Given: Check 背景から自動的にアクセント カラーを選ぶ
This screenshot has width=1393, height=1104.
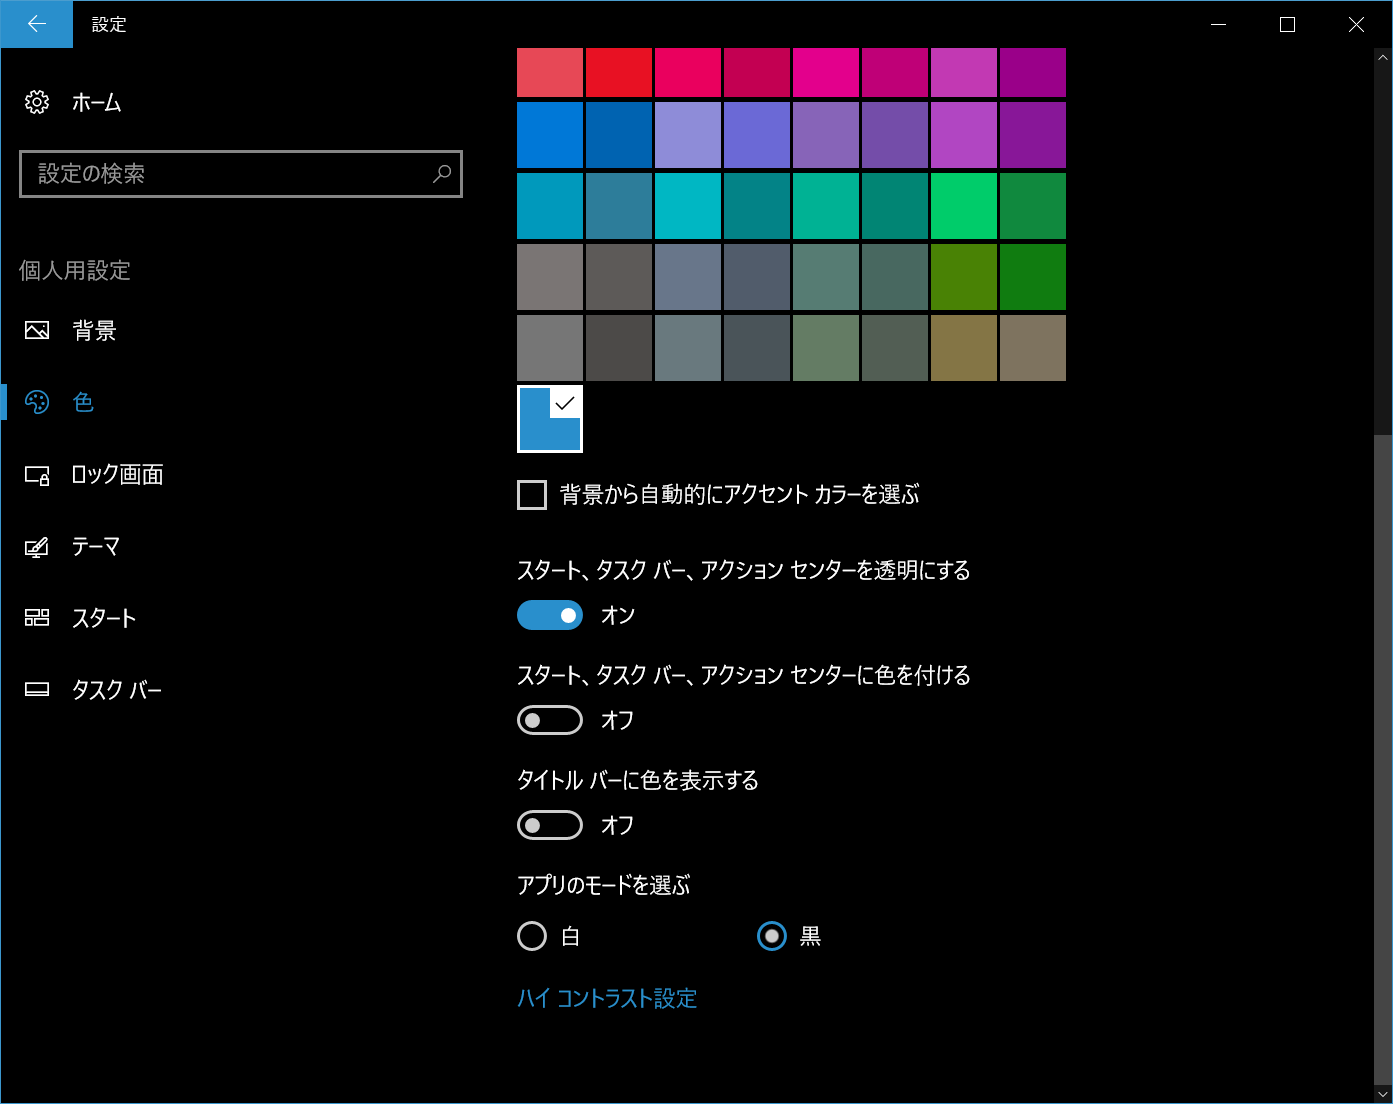Looking at the screenshot, I should click(531, 494).
